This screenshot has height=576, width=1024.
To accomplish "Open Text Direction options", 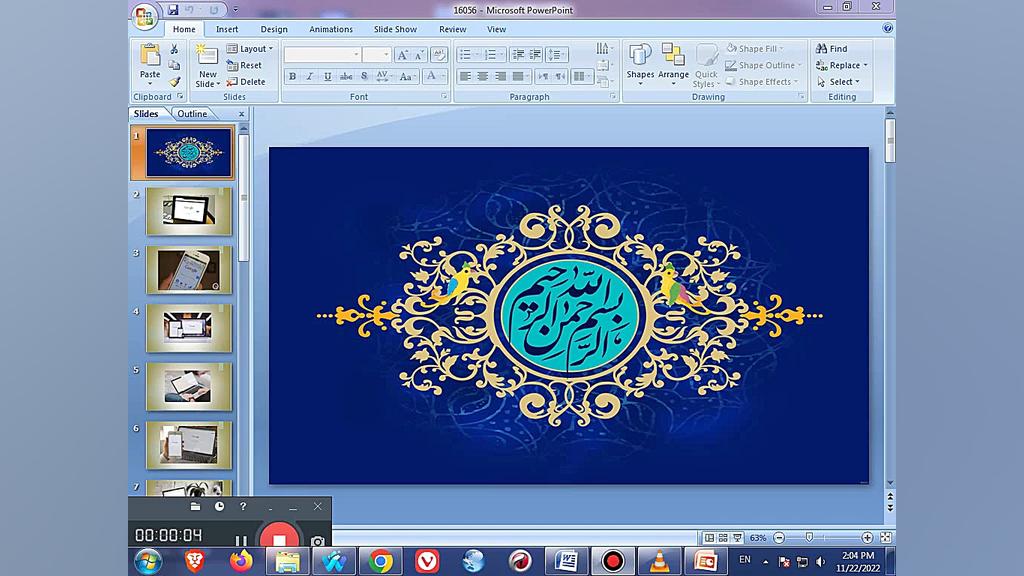I will [x=604, y=48].
